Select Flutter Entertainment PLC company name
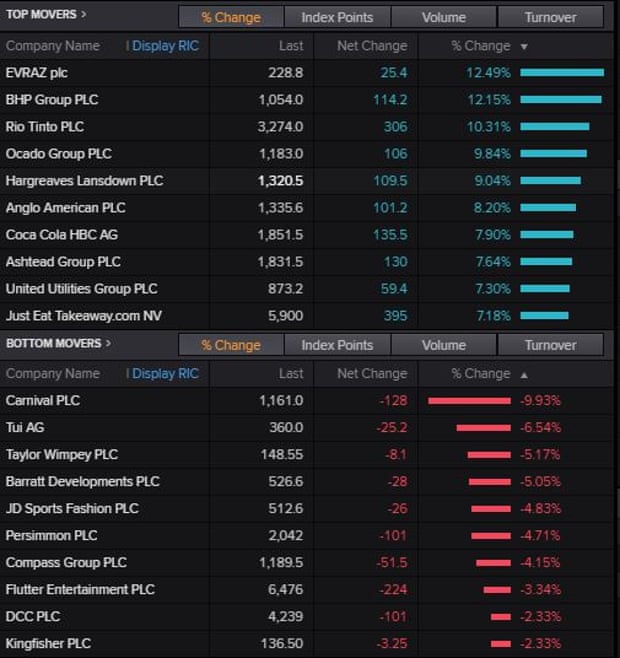The width and height of the screenshot is (620, 658). click(80, 589)
